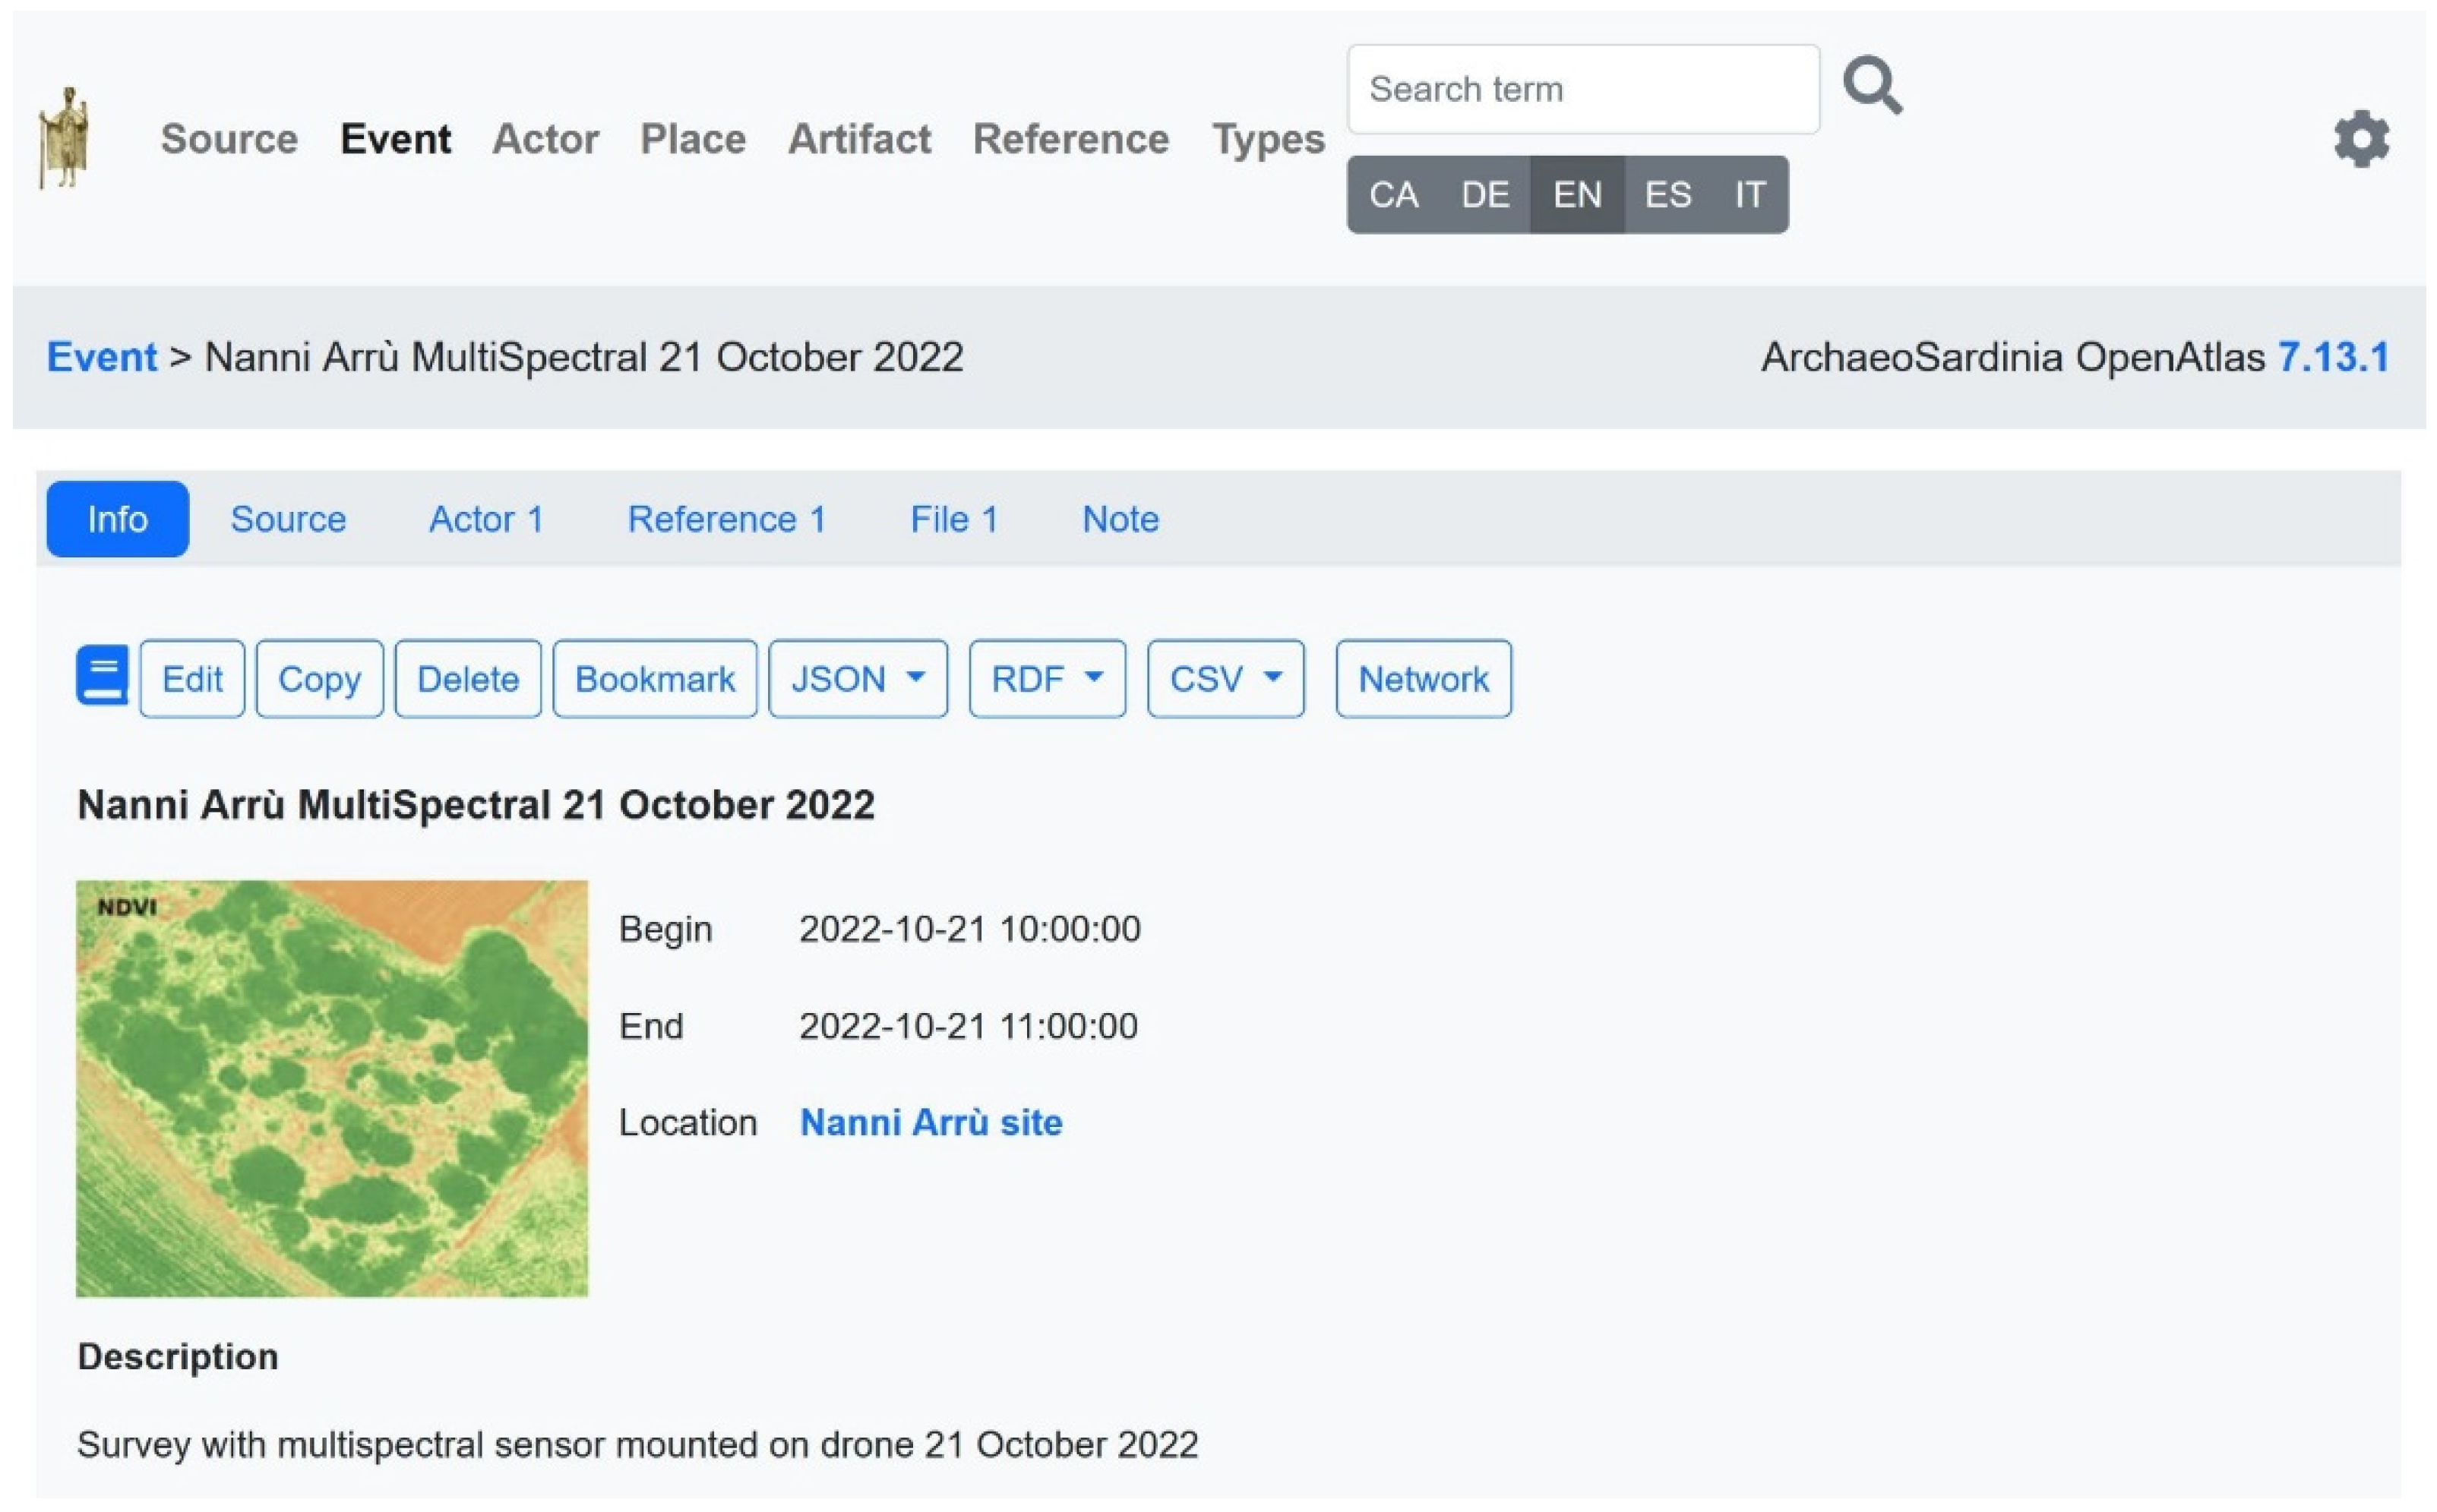Viewport: 2437px width, 1512px height.
Task: Open the Nanni Arrù site location link
Action: pyautogui.click(x=930, y=1122)
